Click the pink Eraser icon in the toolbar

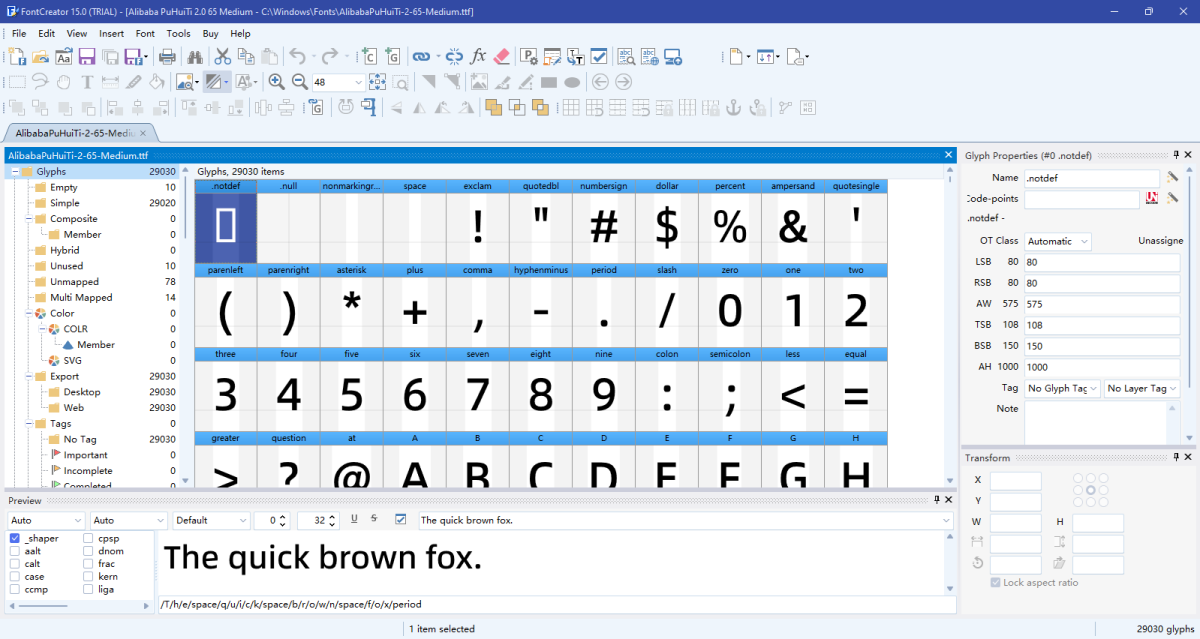(500, 57)
